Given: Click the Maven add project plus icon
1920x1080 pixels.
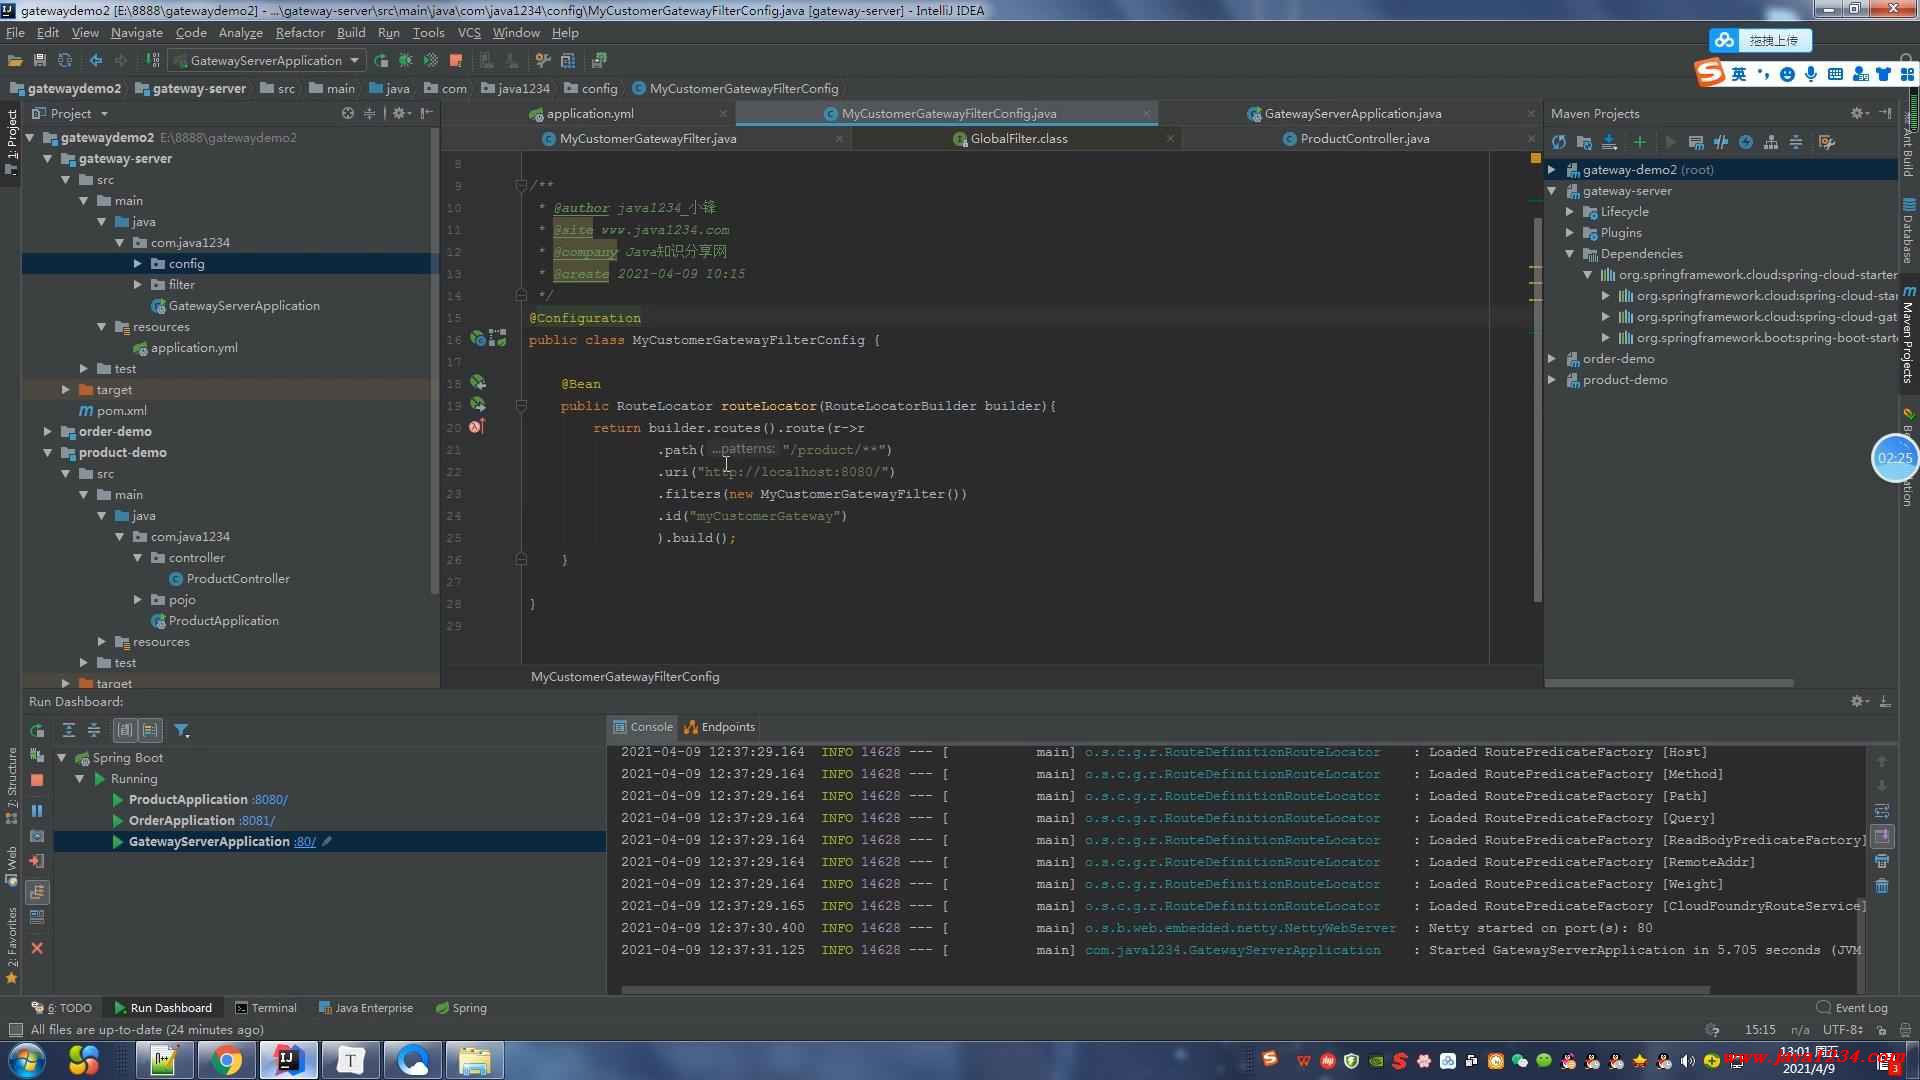Looking at the screenshot, I should tap(1639, 142).
